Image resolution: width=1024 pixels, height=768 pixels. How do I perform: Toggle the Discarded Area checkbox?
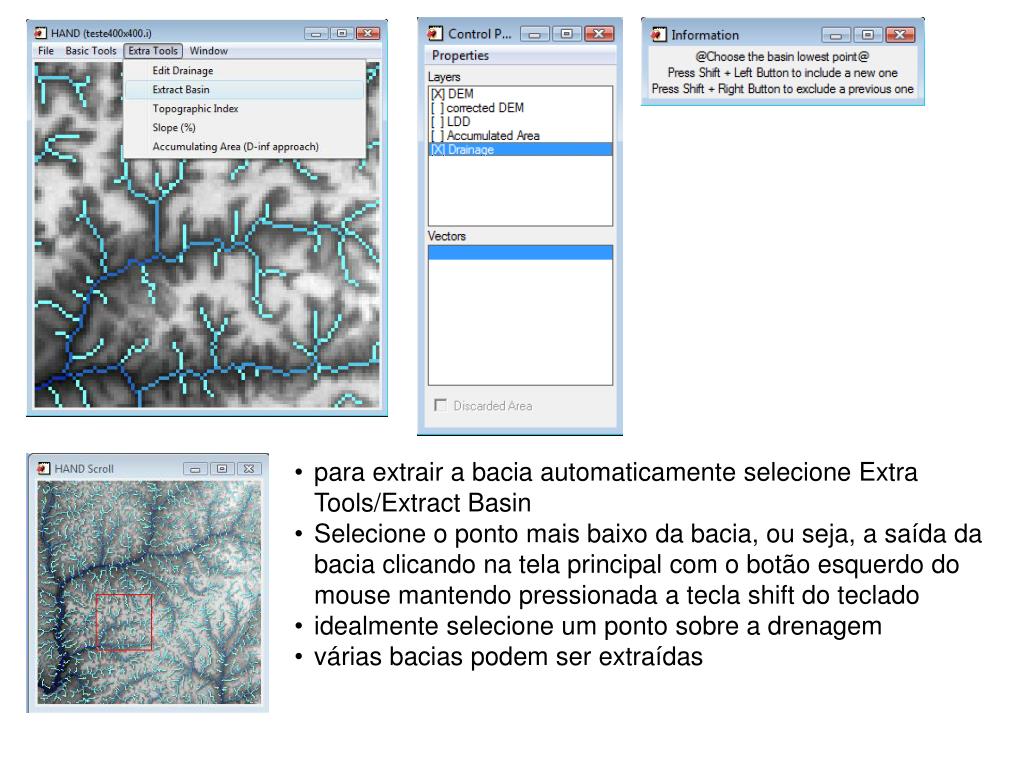click(441, 406)
